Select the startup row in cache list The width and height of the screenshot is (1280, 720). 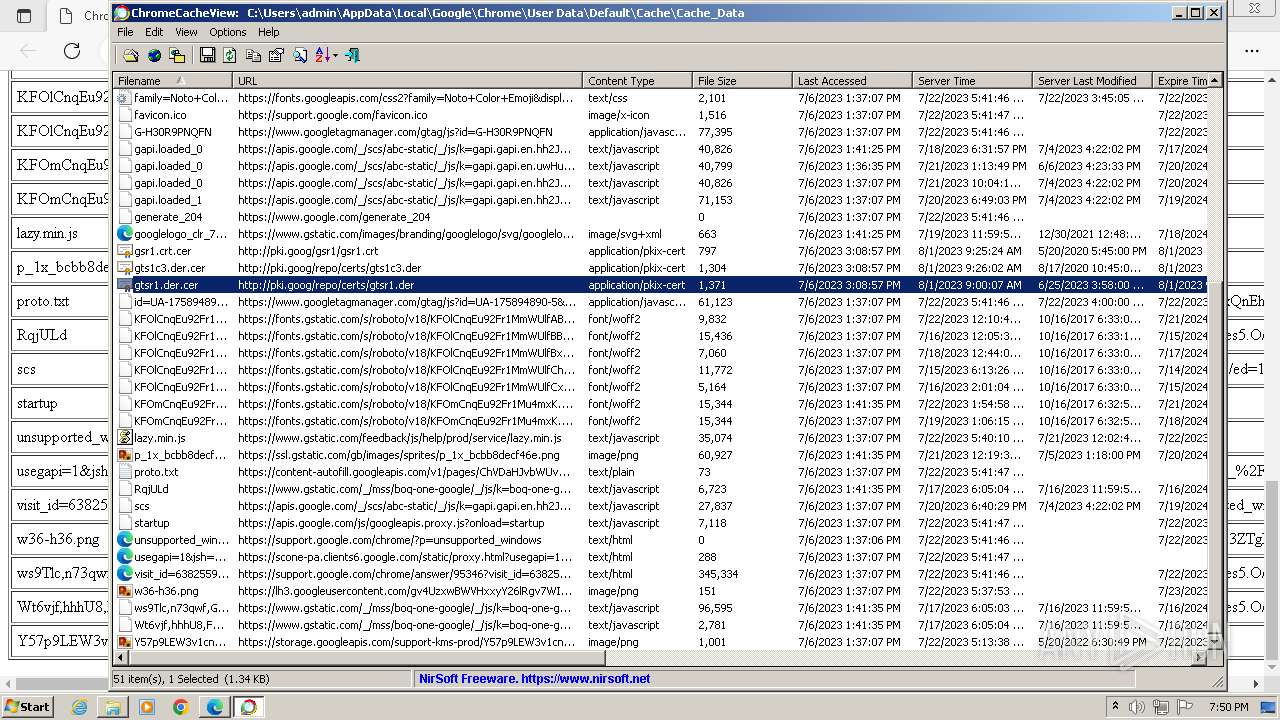click(660, 523)
